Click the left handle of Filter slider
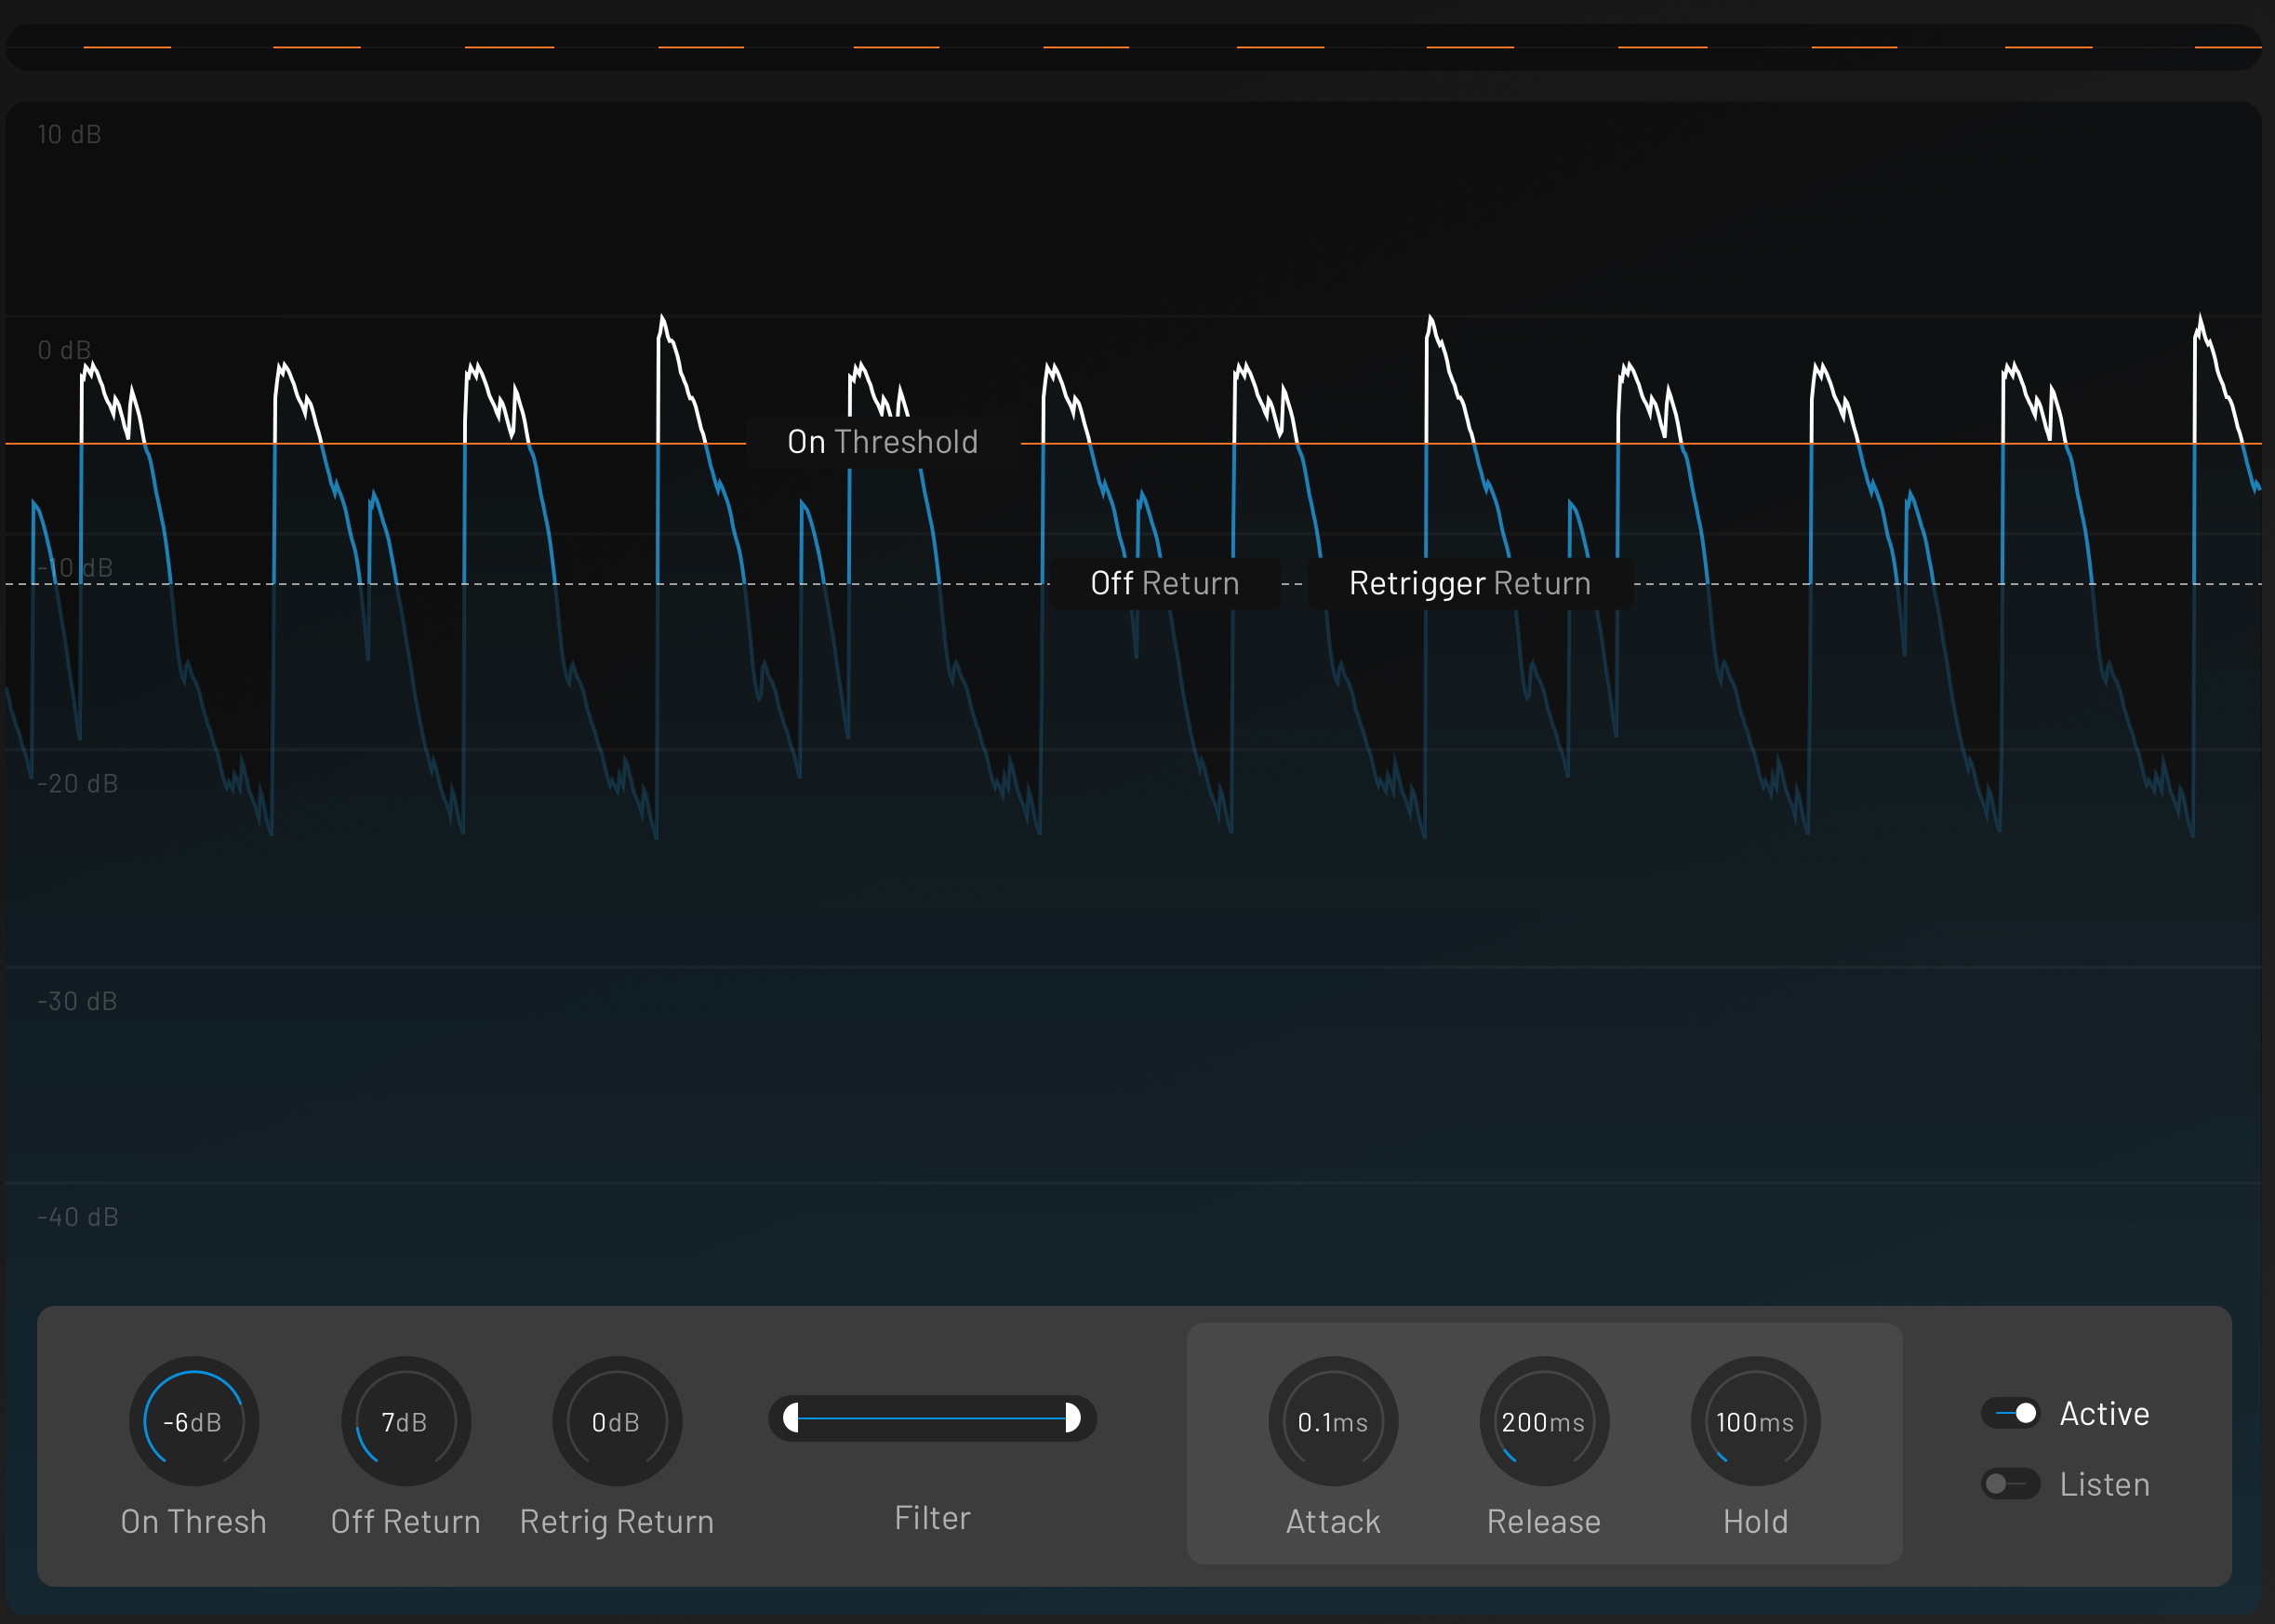The height and width of the screenshot is (1624, 2275). click(791, 1417)
